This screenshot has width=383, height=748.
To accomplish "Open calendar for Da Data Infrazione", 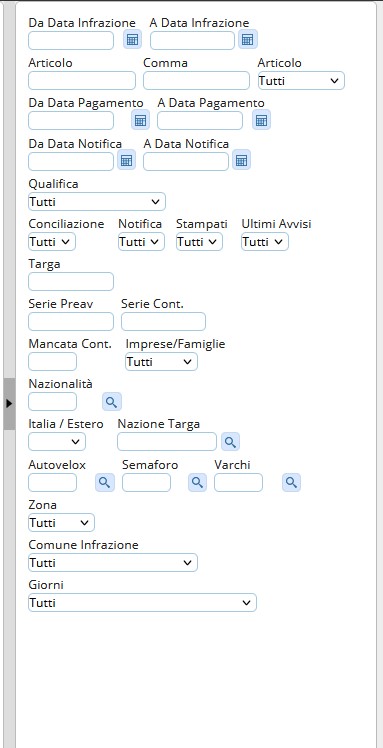I will click(132, 40).
